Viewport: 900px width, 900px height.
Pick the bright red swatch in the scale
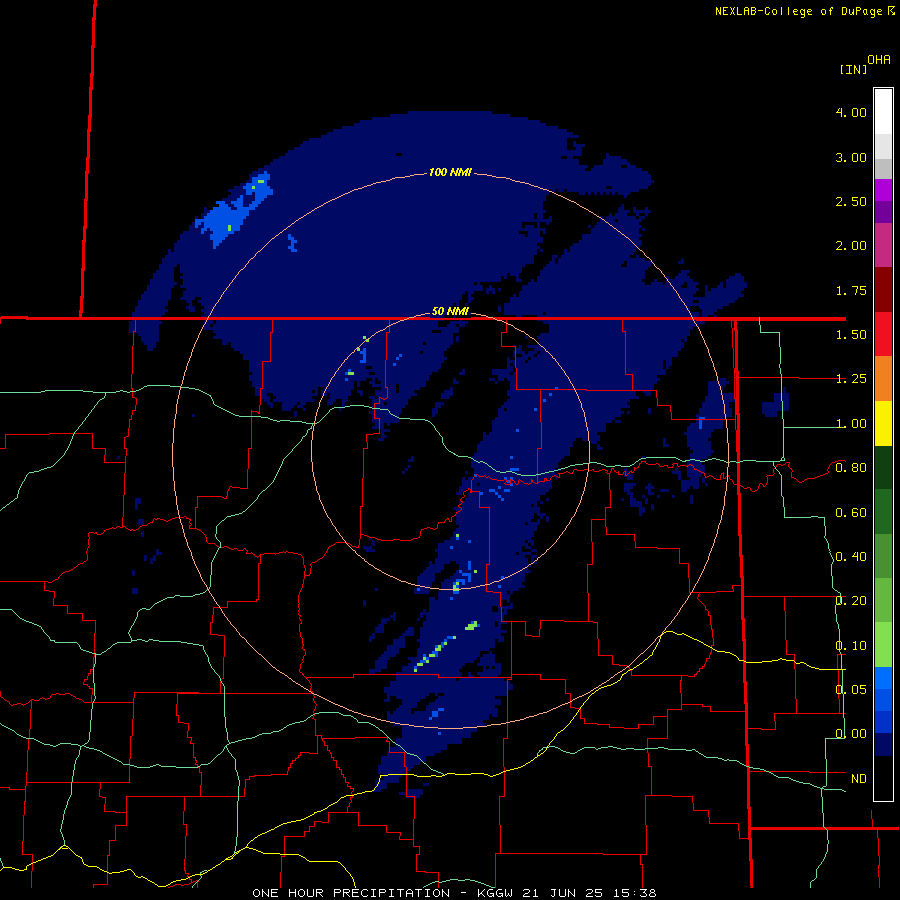click(x=883, y=334)
